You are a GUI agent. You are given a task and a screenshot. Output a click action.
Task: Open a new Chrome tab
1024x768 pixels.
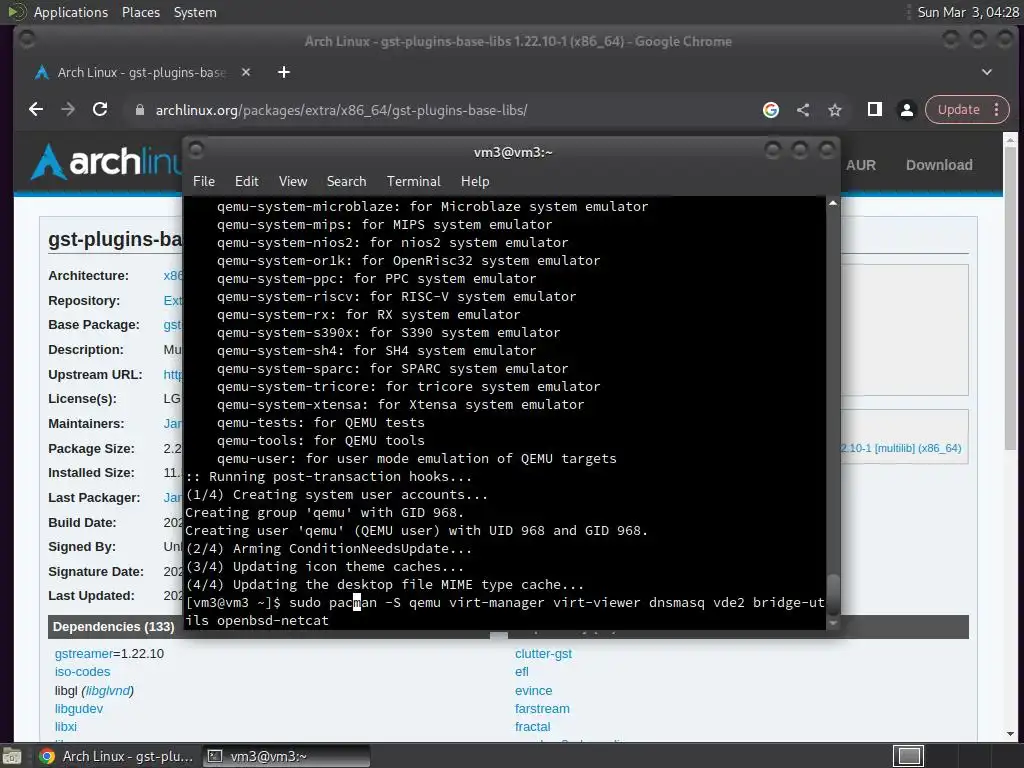point(283,72)
